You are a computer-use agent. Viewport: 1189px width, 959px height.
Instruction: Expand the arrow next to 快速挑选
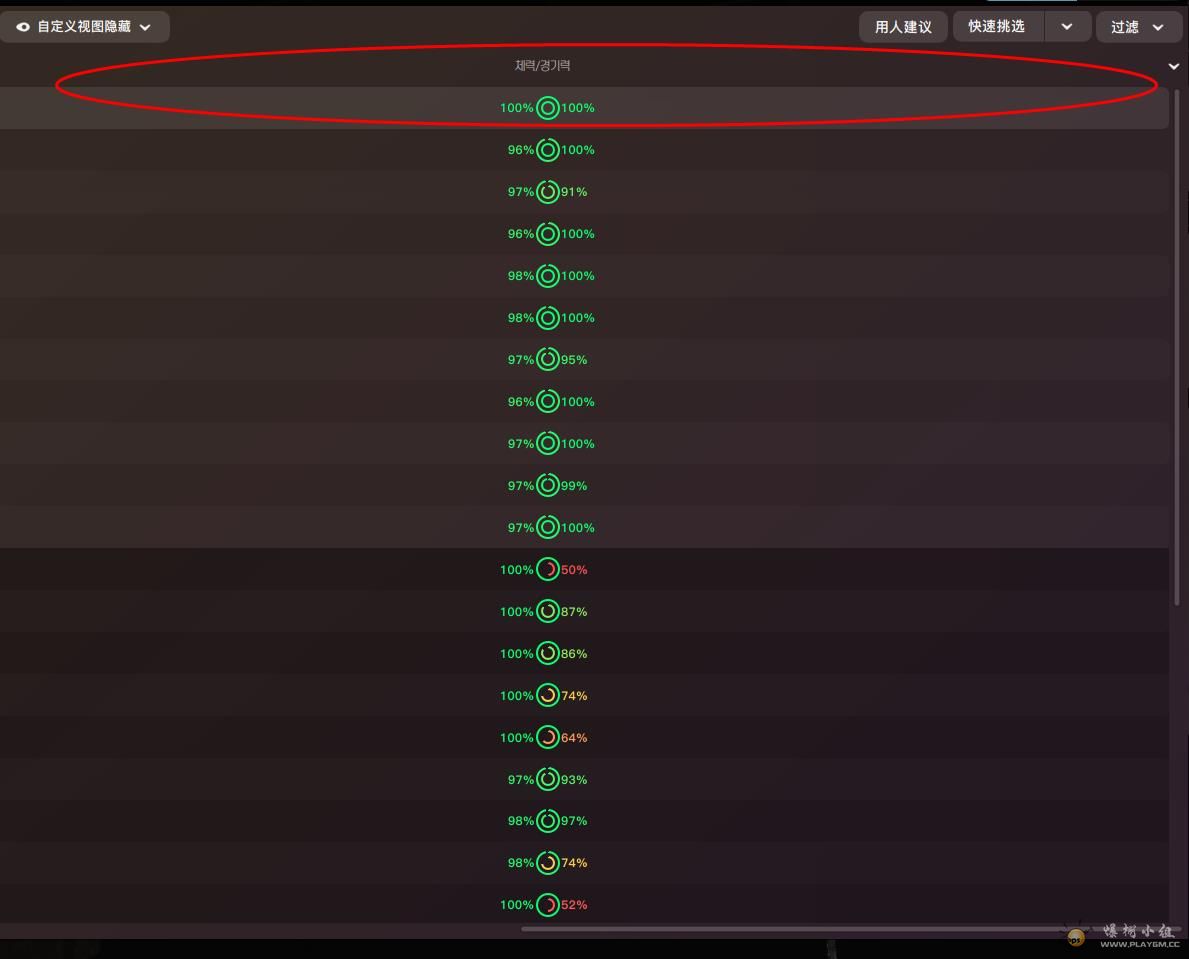[x=1067, y=27]
